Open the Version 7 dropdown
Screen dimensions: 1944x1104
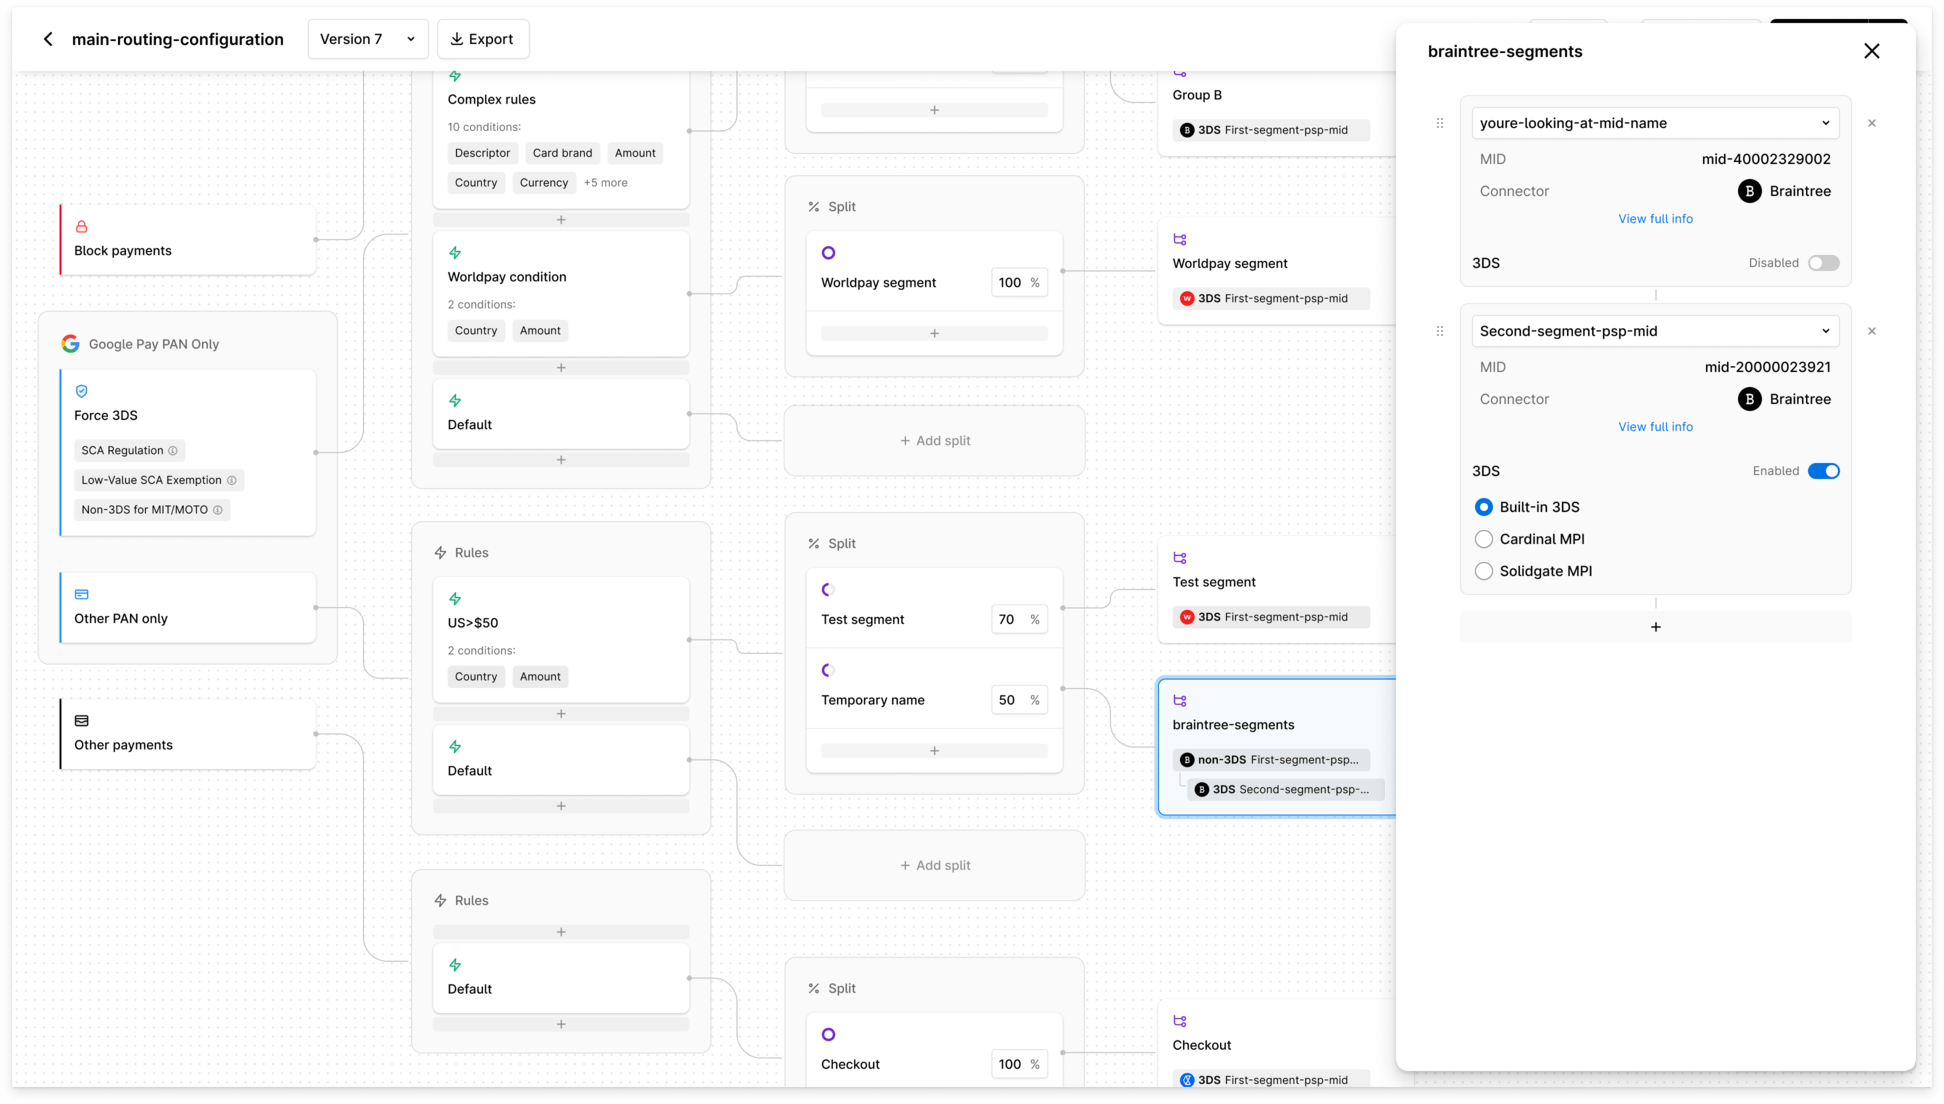coord(368,39)
